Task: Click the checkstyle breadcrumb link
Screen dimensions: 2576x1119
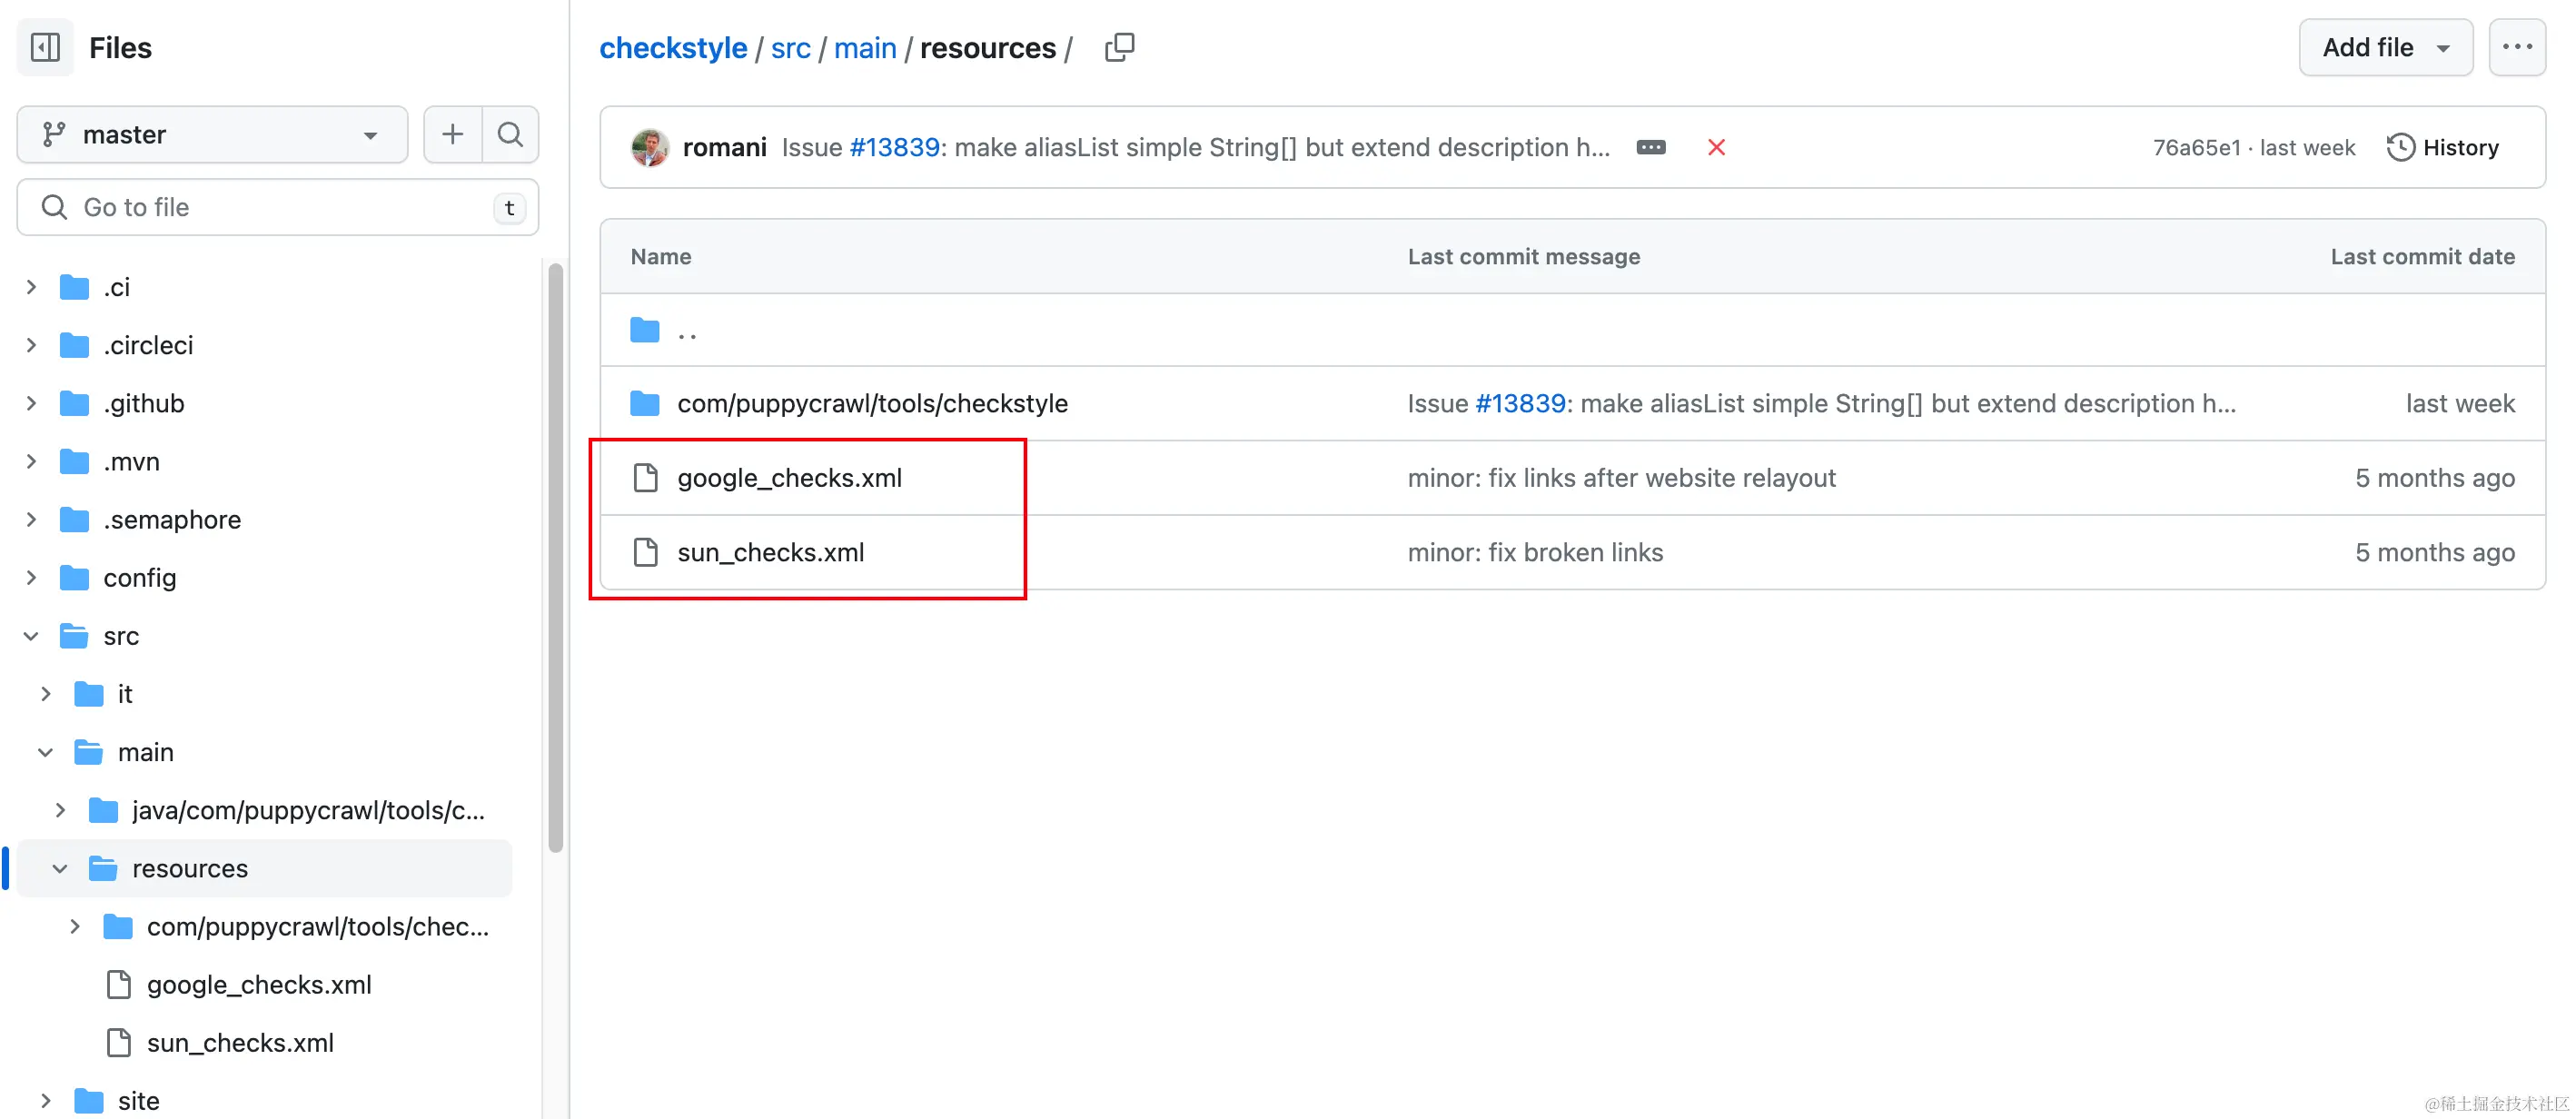Action: click(673, 48)
